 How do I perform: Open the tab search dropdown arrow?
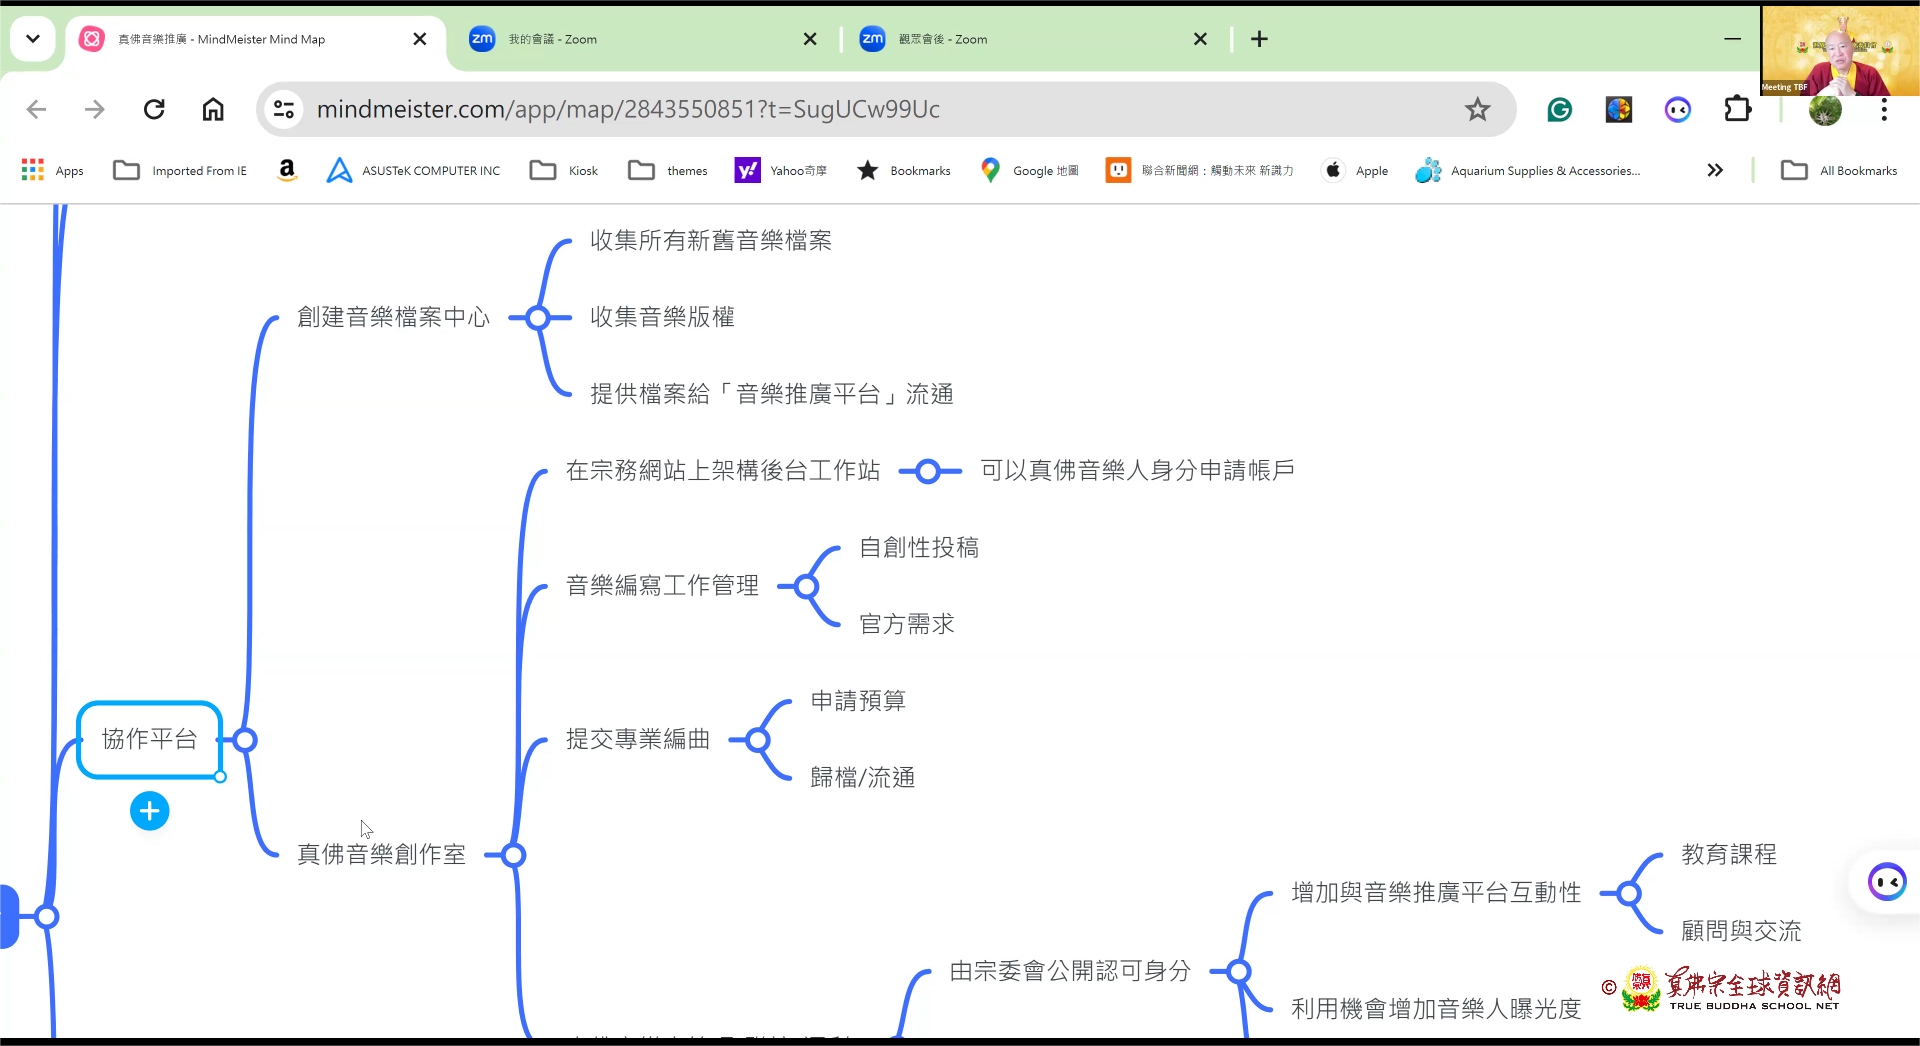(33, 39)
